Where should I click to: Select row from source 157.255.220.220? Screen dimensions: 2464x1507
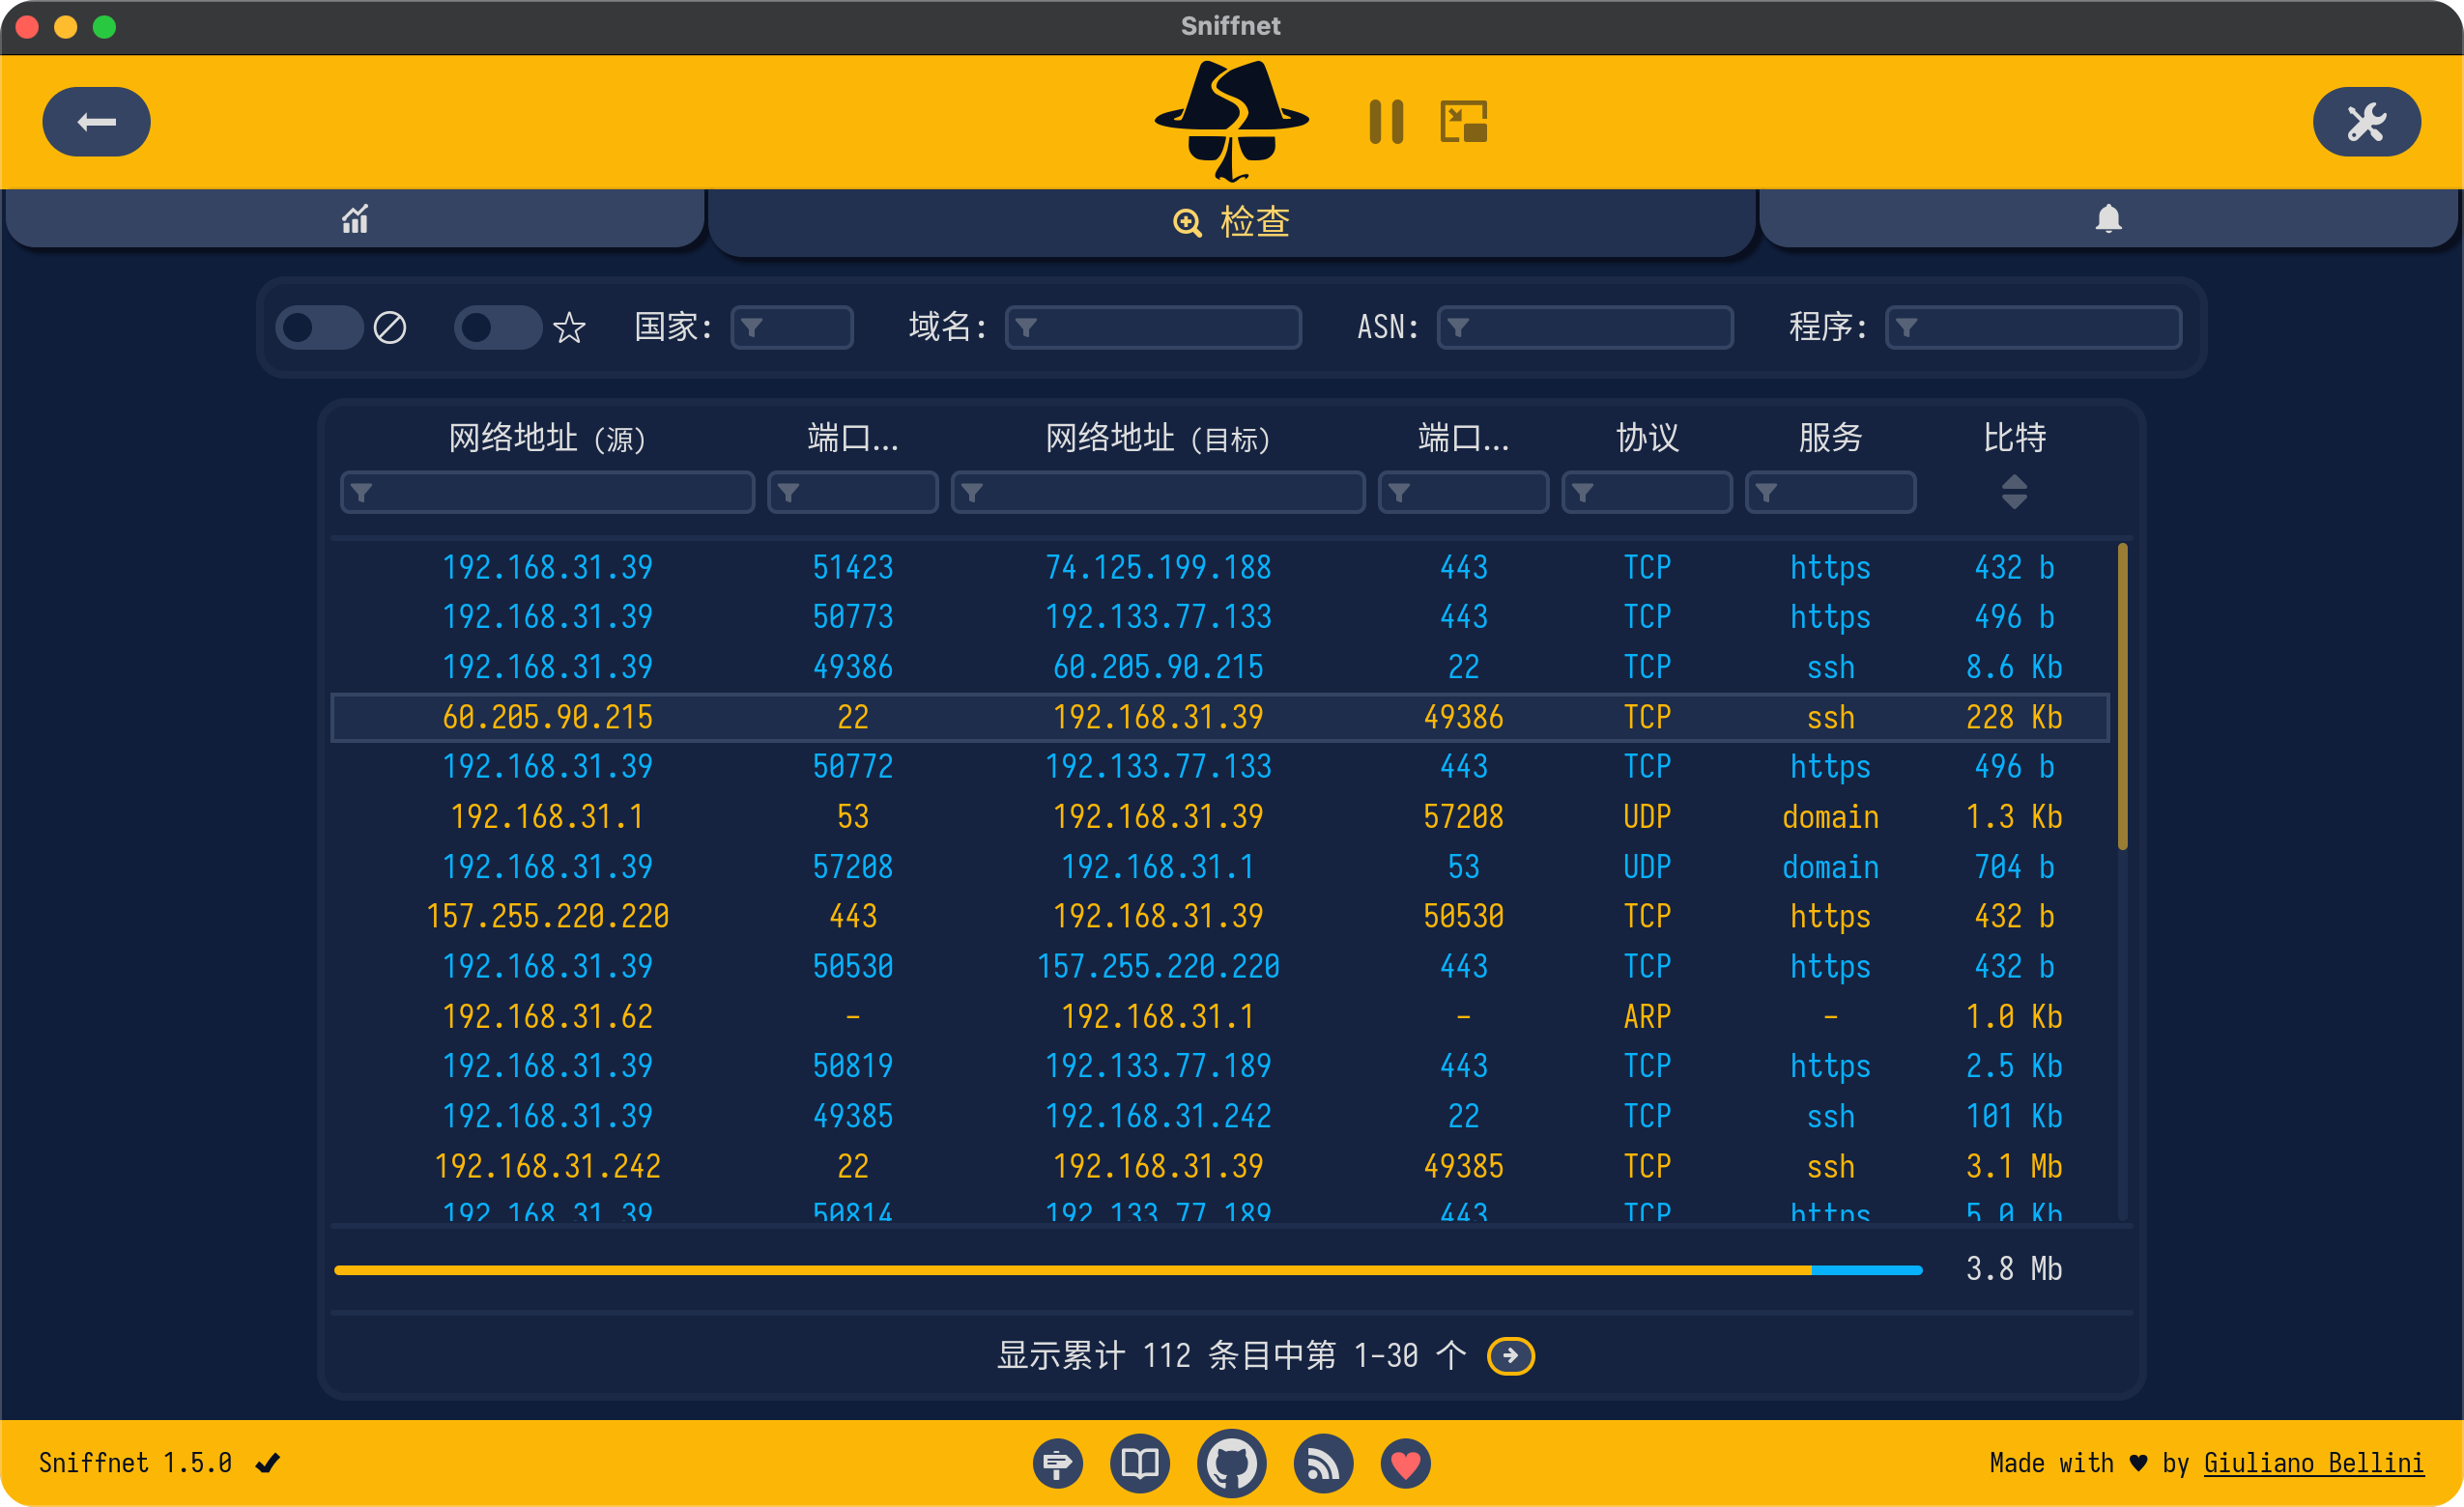[x=1220, y=916]
